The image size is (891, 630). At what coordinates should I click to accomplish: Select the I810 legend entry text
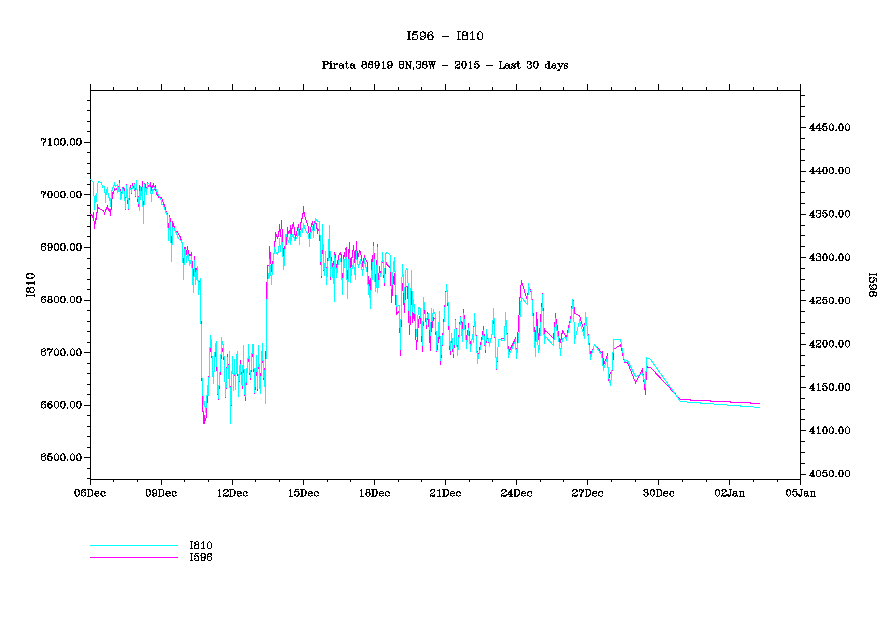(201, 545)
